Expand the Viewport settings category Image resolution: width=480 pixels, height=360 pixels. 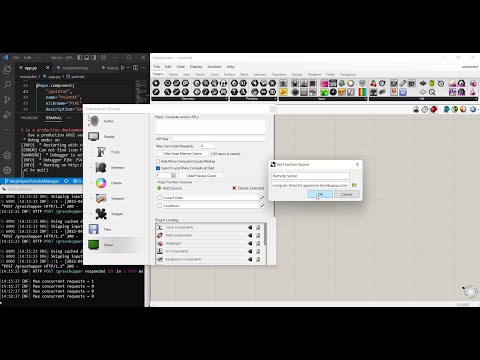point(91,198)
